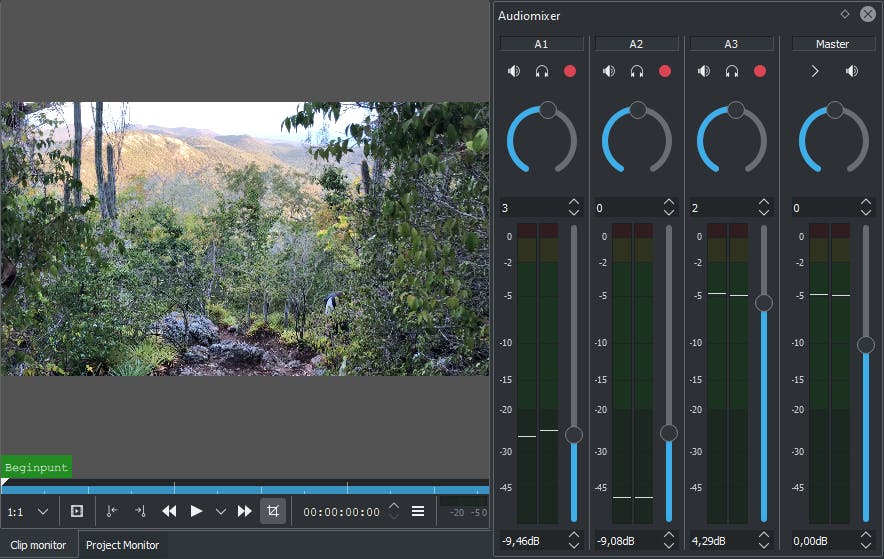Mute the A1 audio track
Viewport: 884px width, 559px height.
click(x=513, y=71)
